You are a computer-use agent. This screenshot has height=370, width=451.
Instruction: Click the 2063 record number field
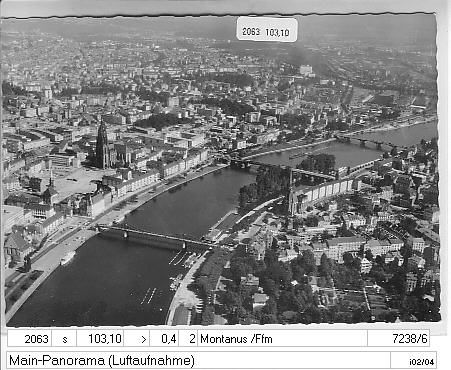click(30, 339)
